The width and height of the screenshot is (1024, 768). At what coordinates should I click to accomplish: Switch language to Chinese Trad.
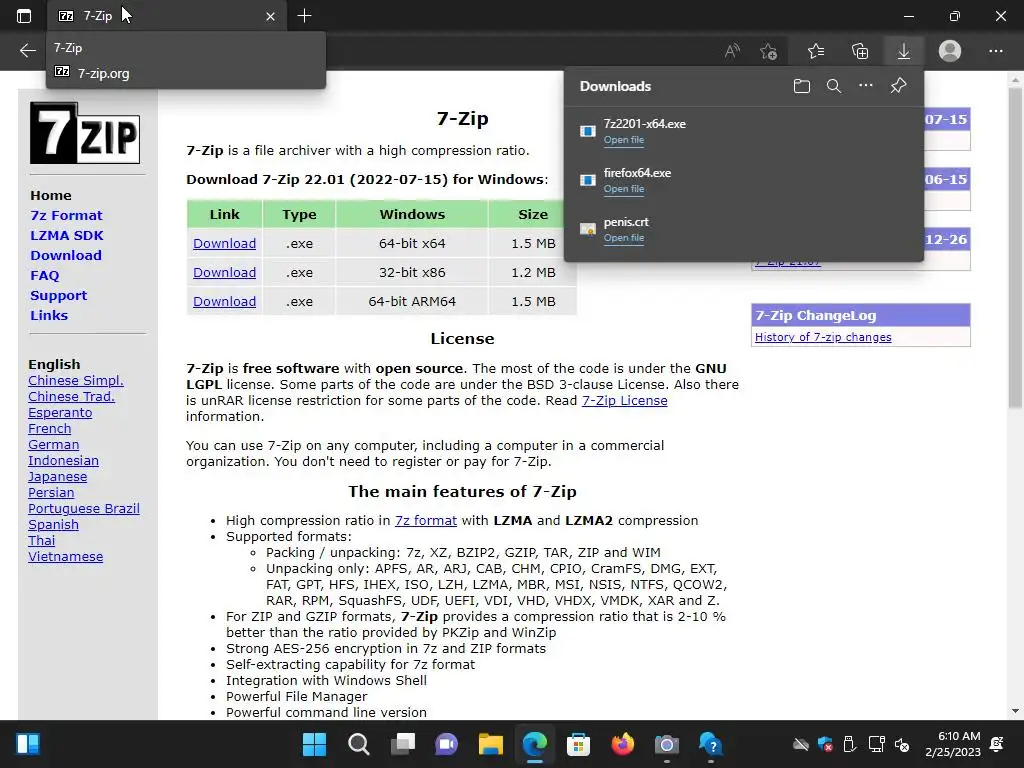coord(71,396)
